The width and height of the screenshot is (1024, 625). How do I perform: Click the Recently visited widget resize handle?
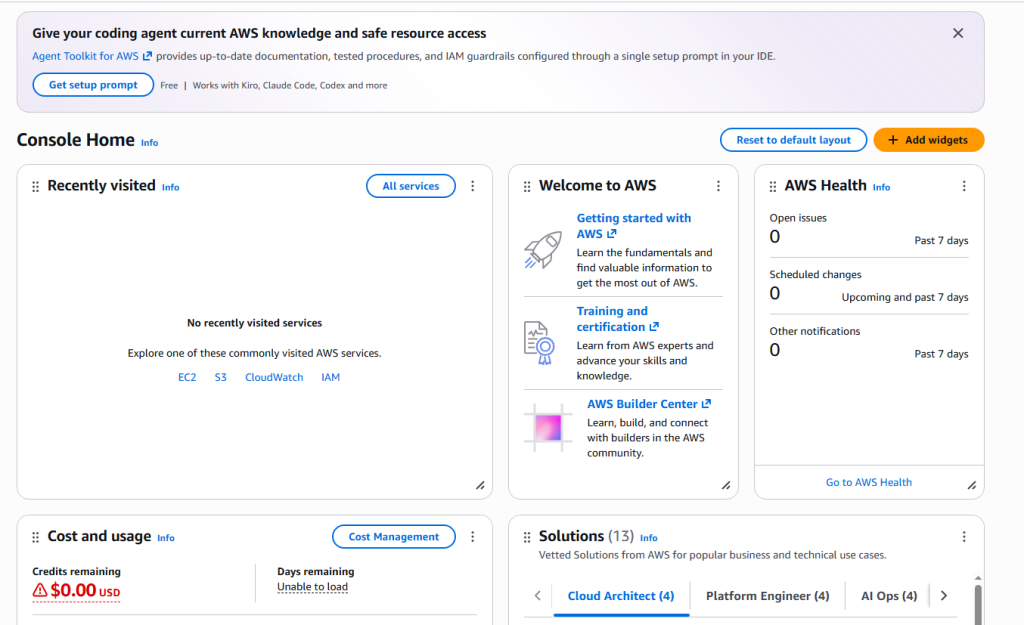tap(480, 485)
